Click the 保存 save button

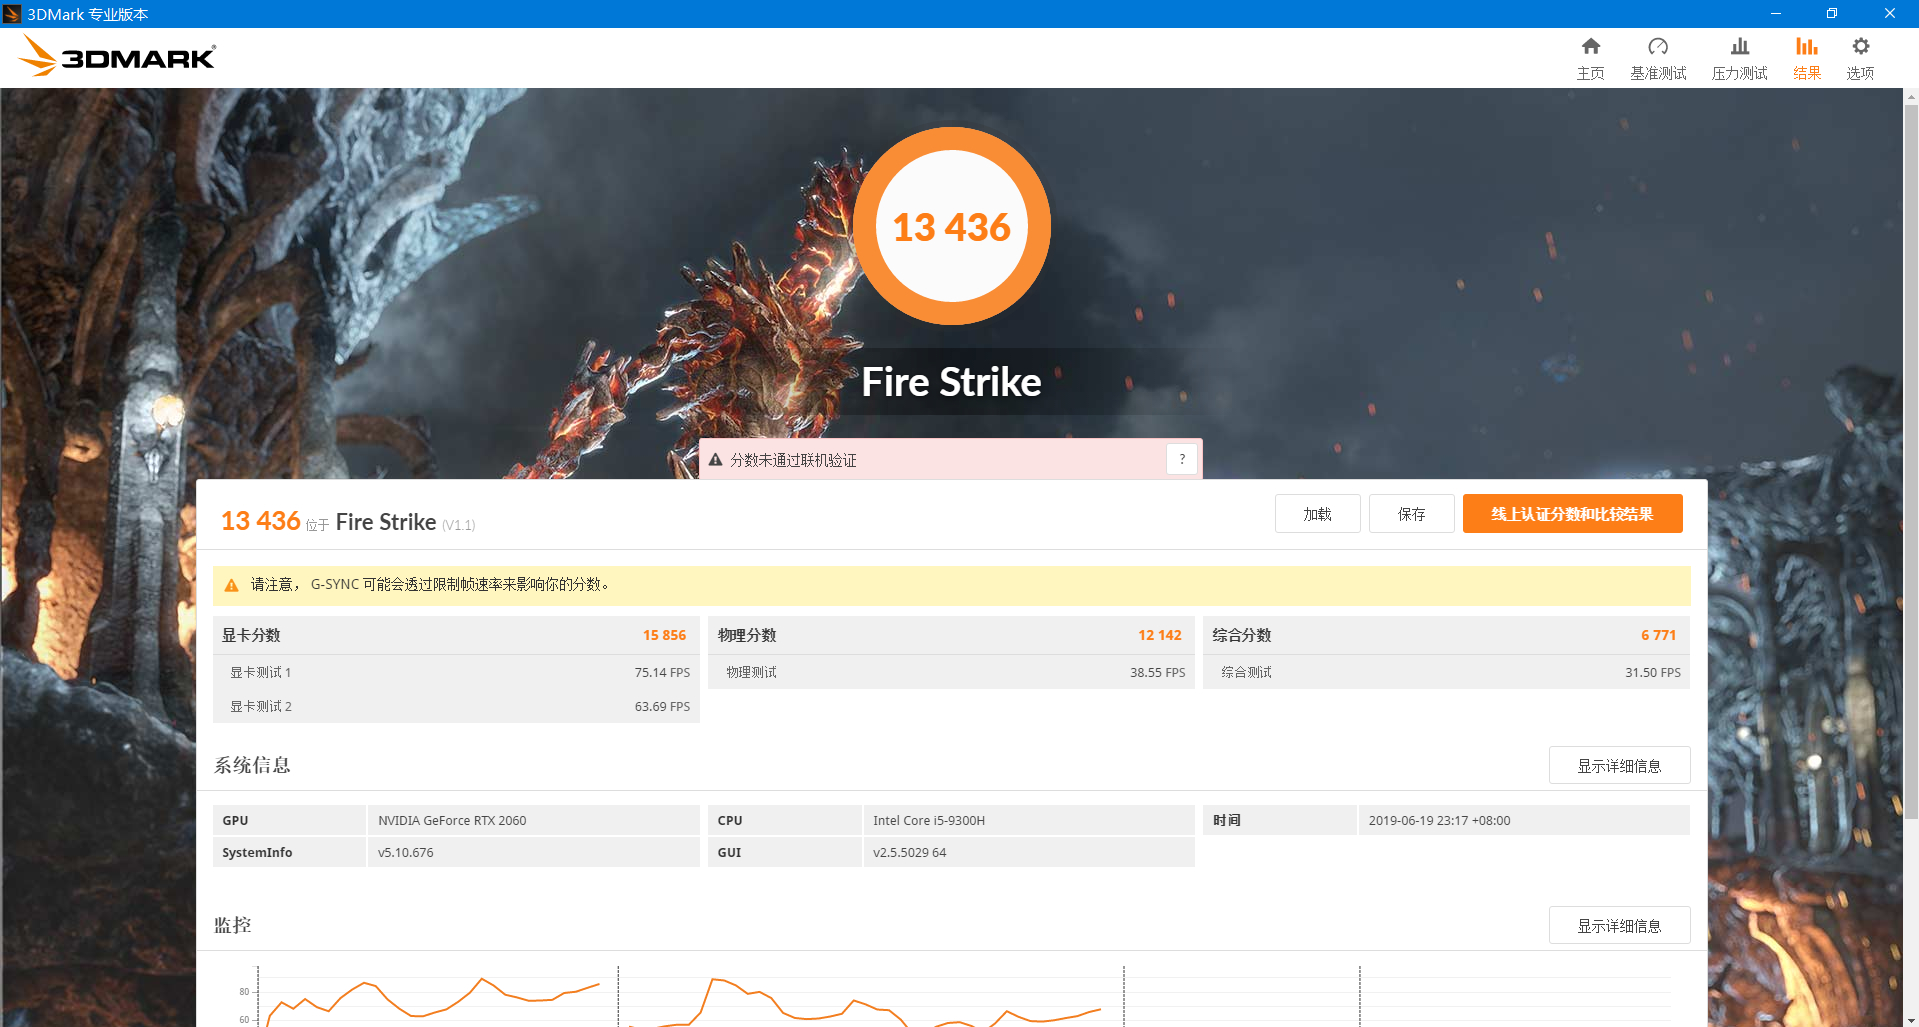click(x=1411, y=514)
